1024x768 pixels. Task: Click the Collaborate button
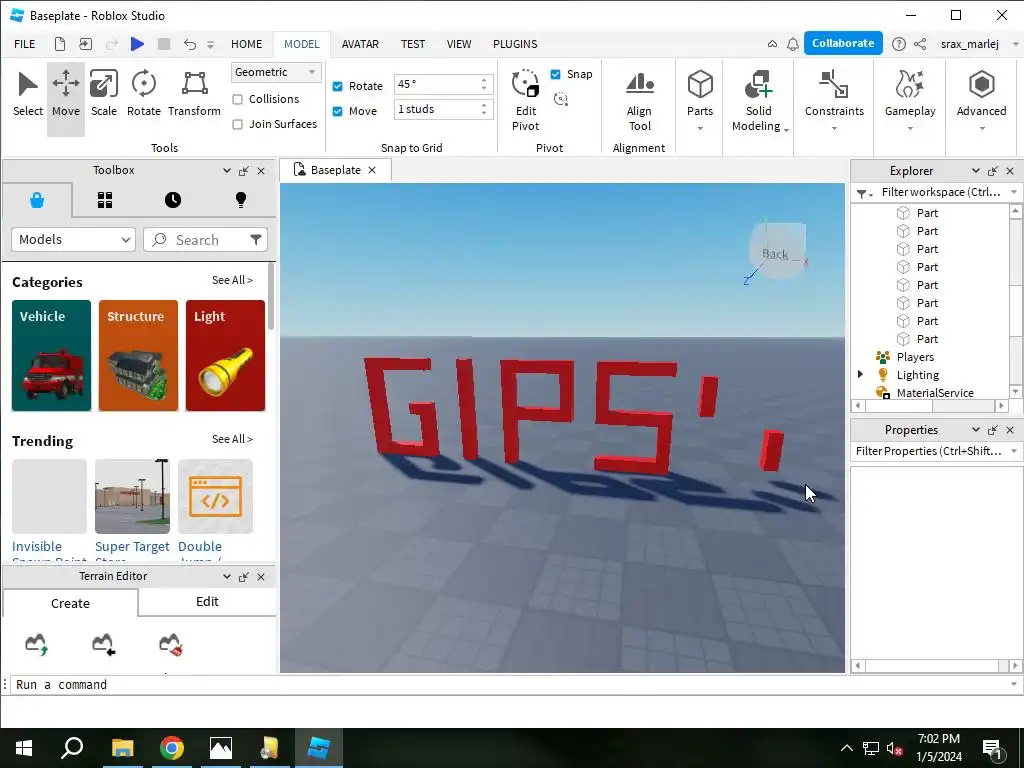click(x=843, y=43)
